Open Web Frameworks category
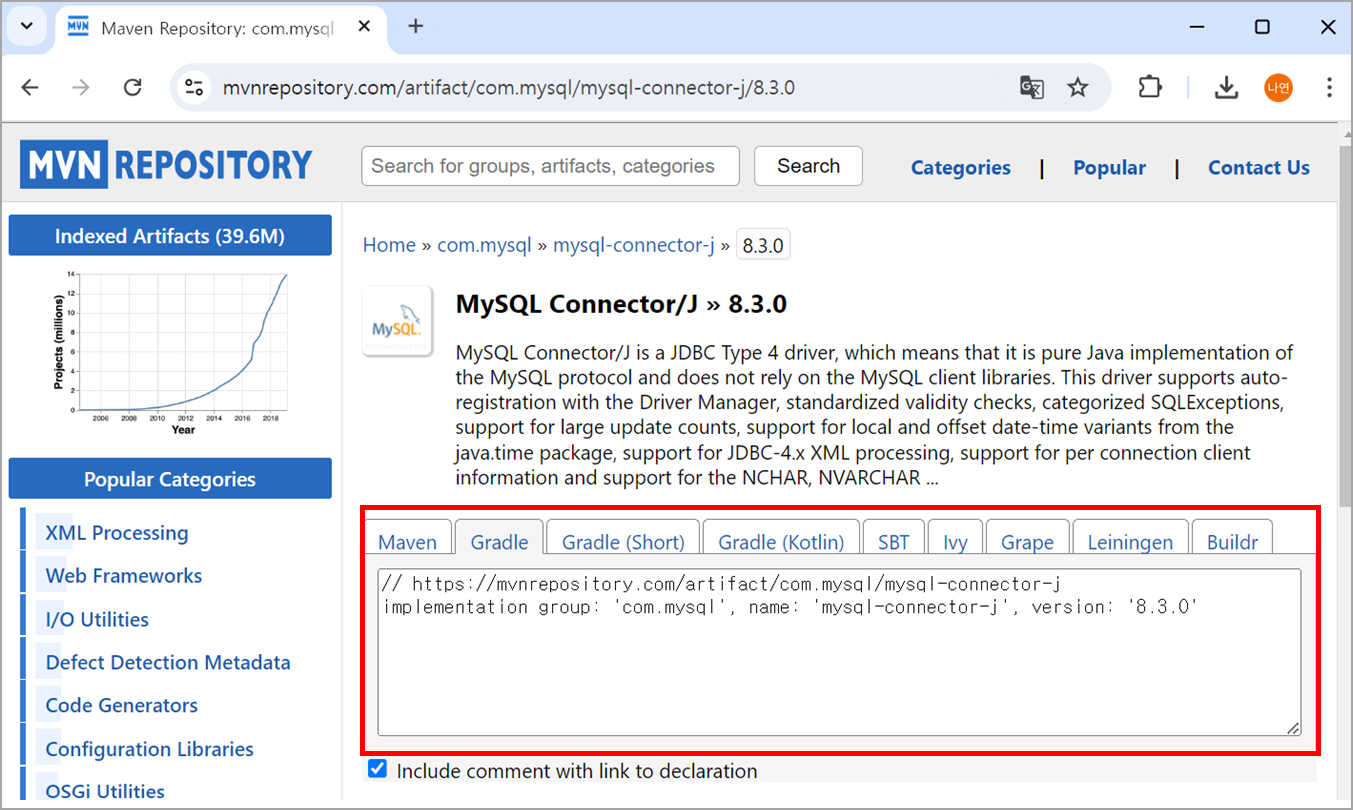The image size is (1353, 810). pyautogui.click(x=124, y=576)
